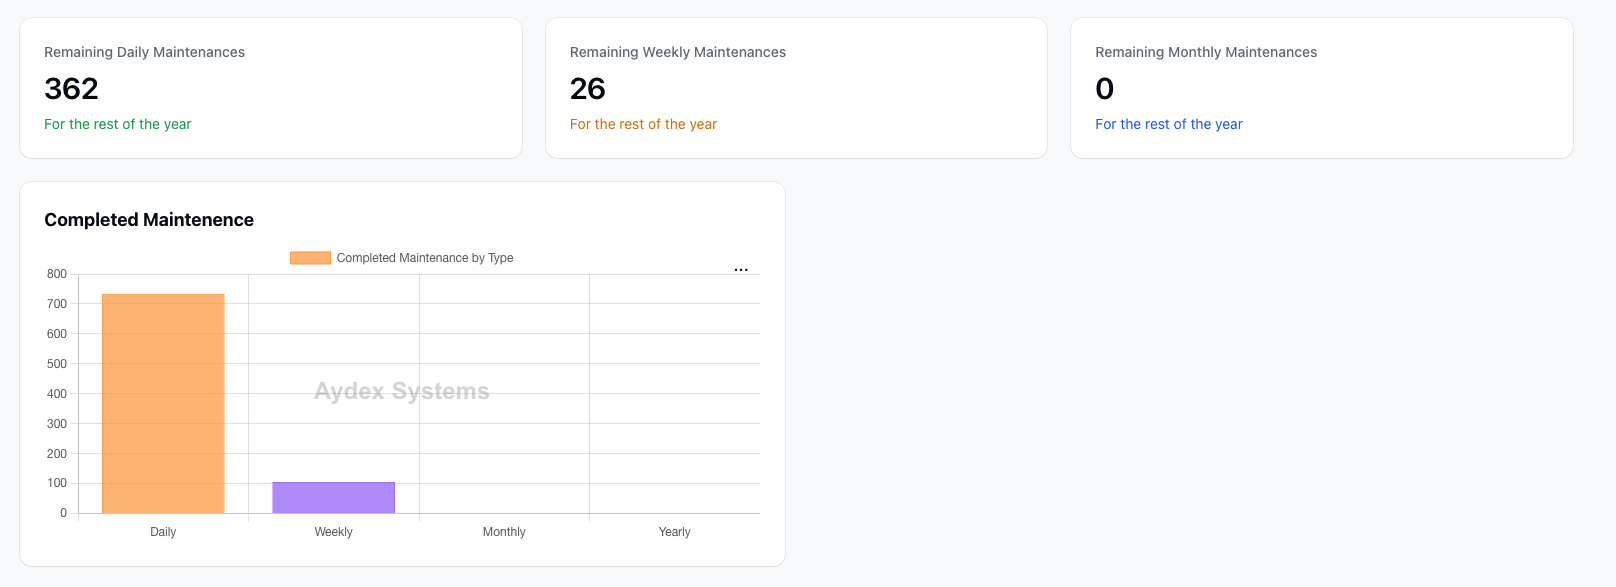1616x587 pixels.
Task: Open the chart three-dots options menu
Action: (741, 270)
